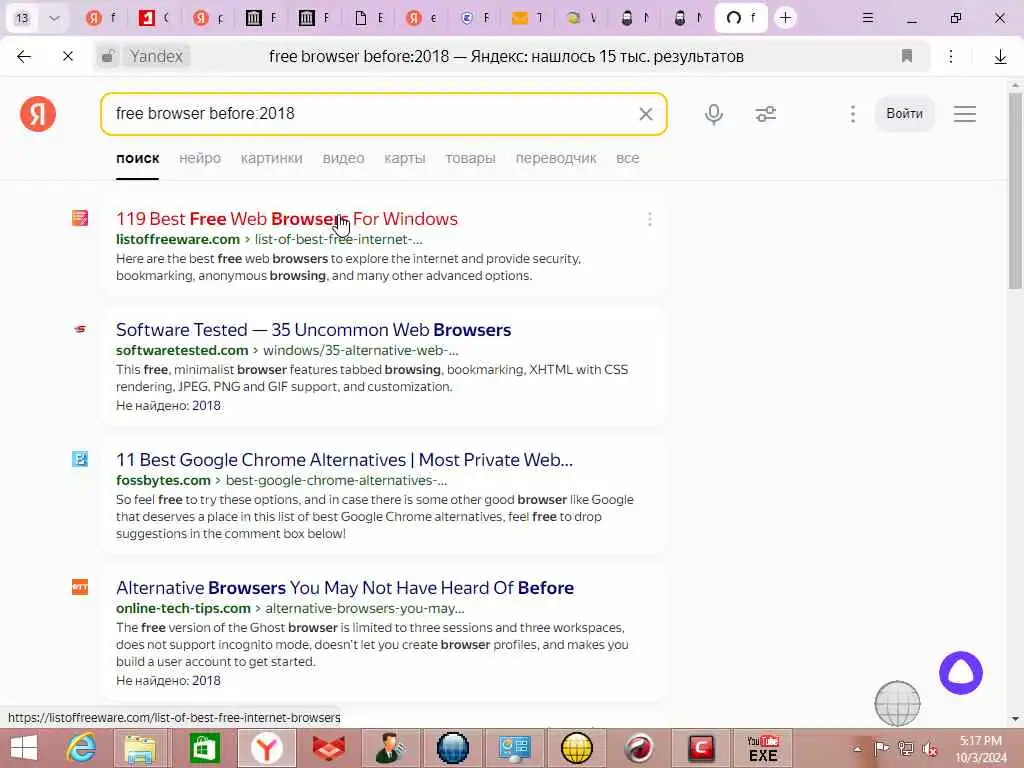Click Yandex Browser taskbar icon

(266, 748)
